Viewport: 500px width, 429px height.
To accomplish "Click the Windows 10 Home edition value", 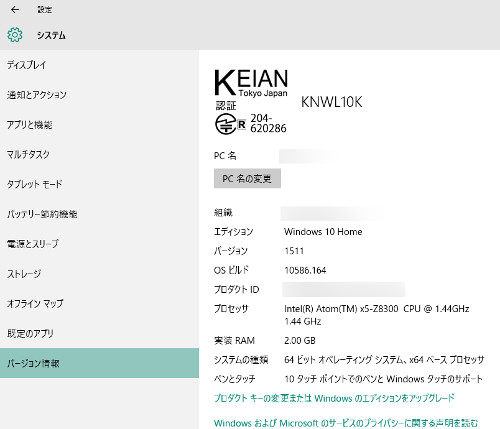I will tap(323, 232).
